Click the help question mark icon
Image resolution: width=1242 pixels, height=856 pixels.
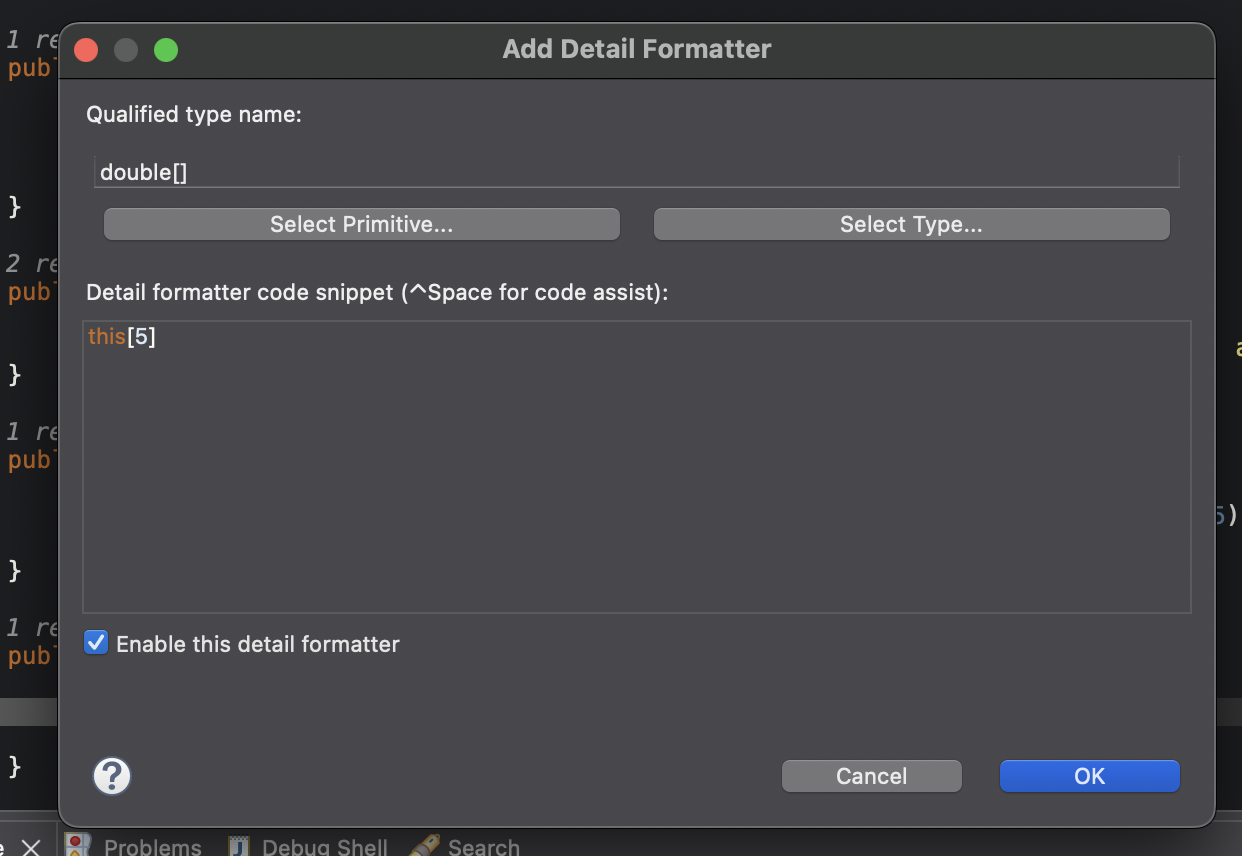coord(111,776)
